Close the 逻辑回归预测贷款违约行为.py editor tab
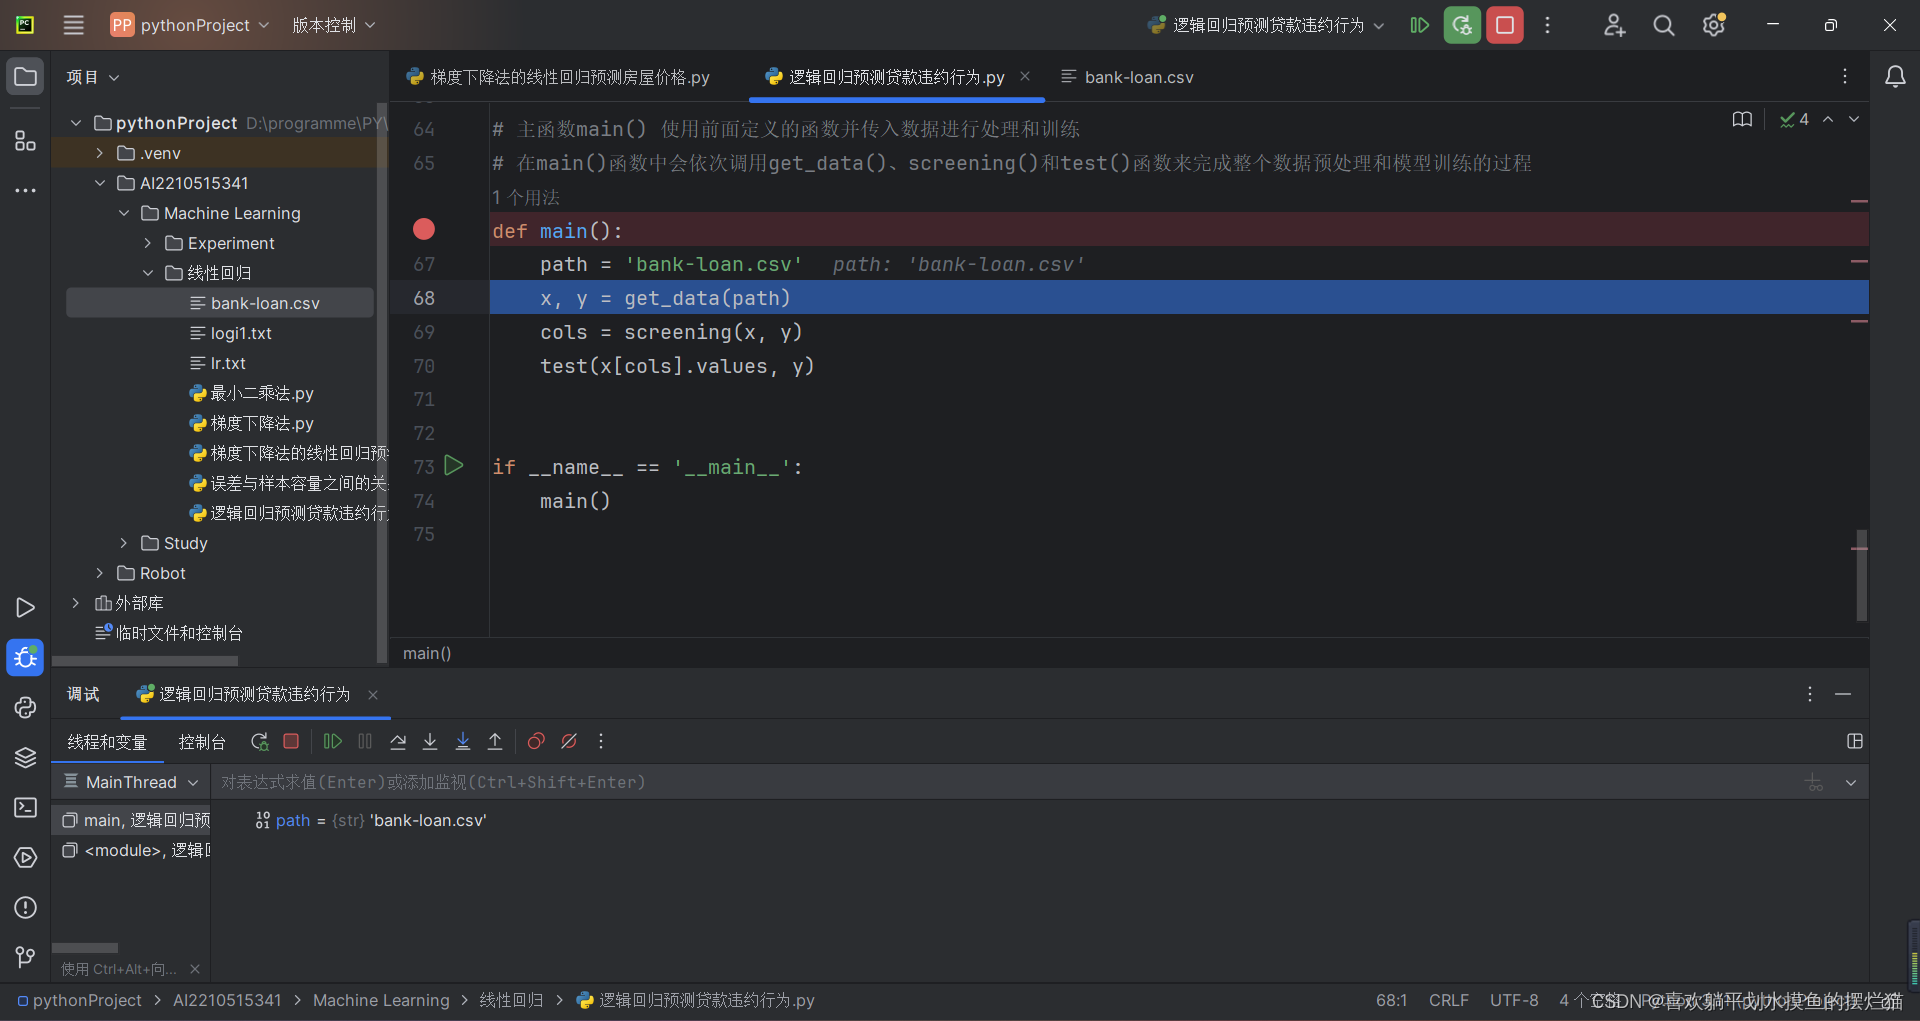This screenshot has width=1920, height=1021. pos(1025,76)
